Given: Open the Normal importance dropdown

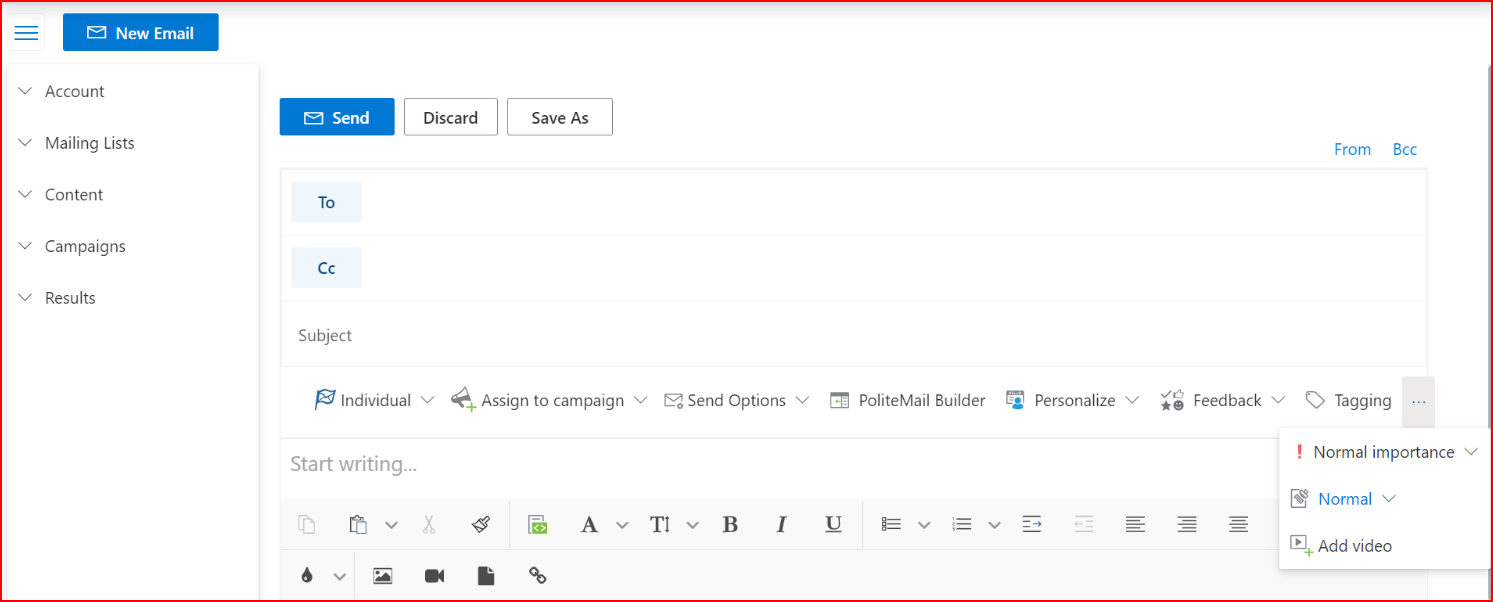Looking at the screenshot, I should coord(1384,452).
